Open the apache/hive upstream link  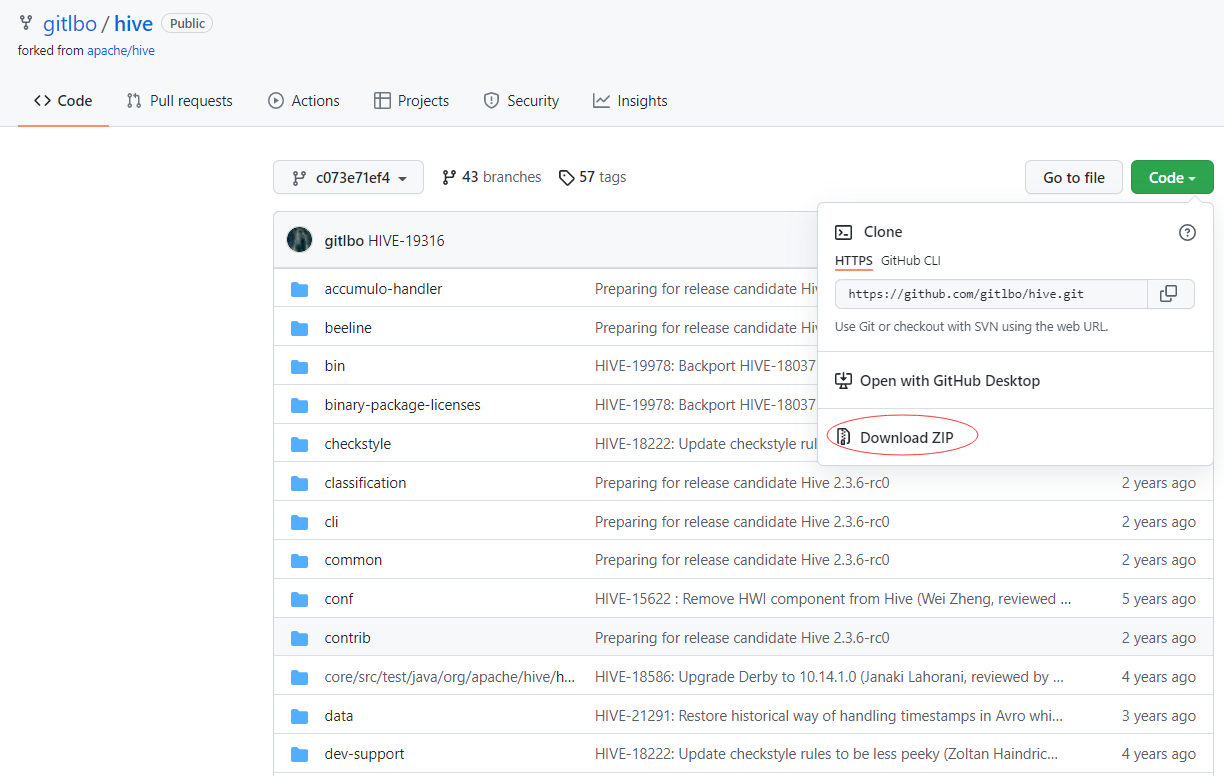[x=121, y=50]
